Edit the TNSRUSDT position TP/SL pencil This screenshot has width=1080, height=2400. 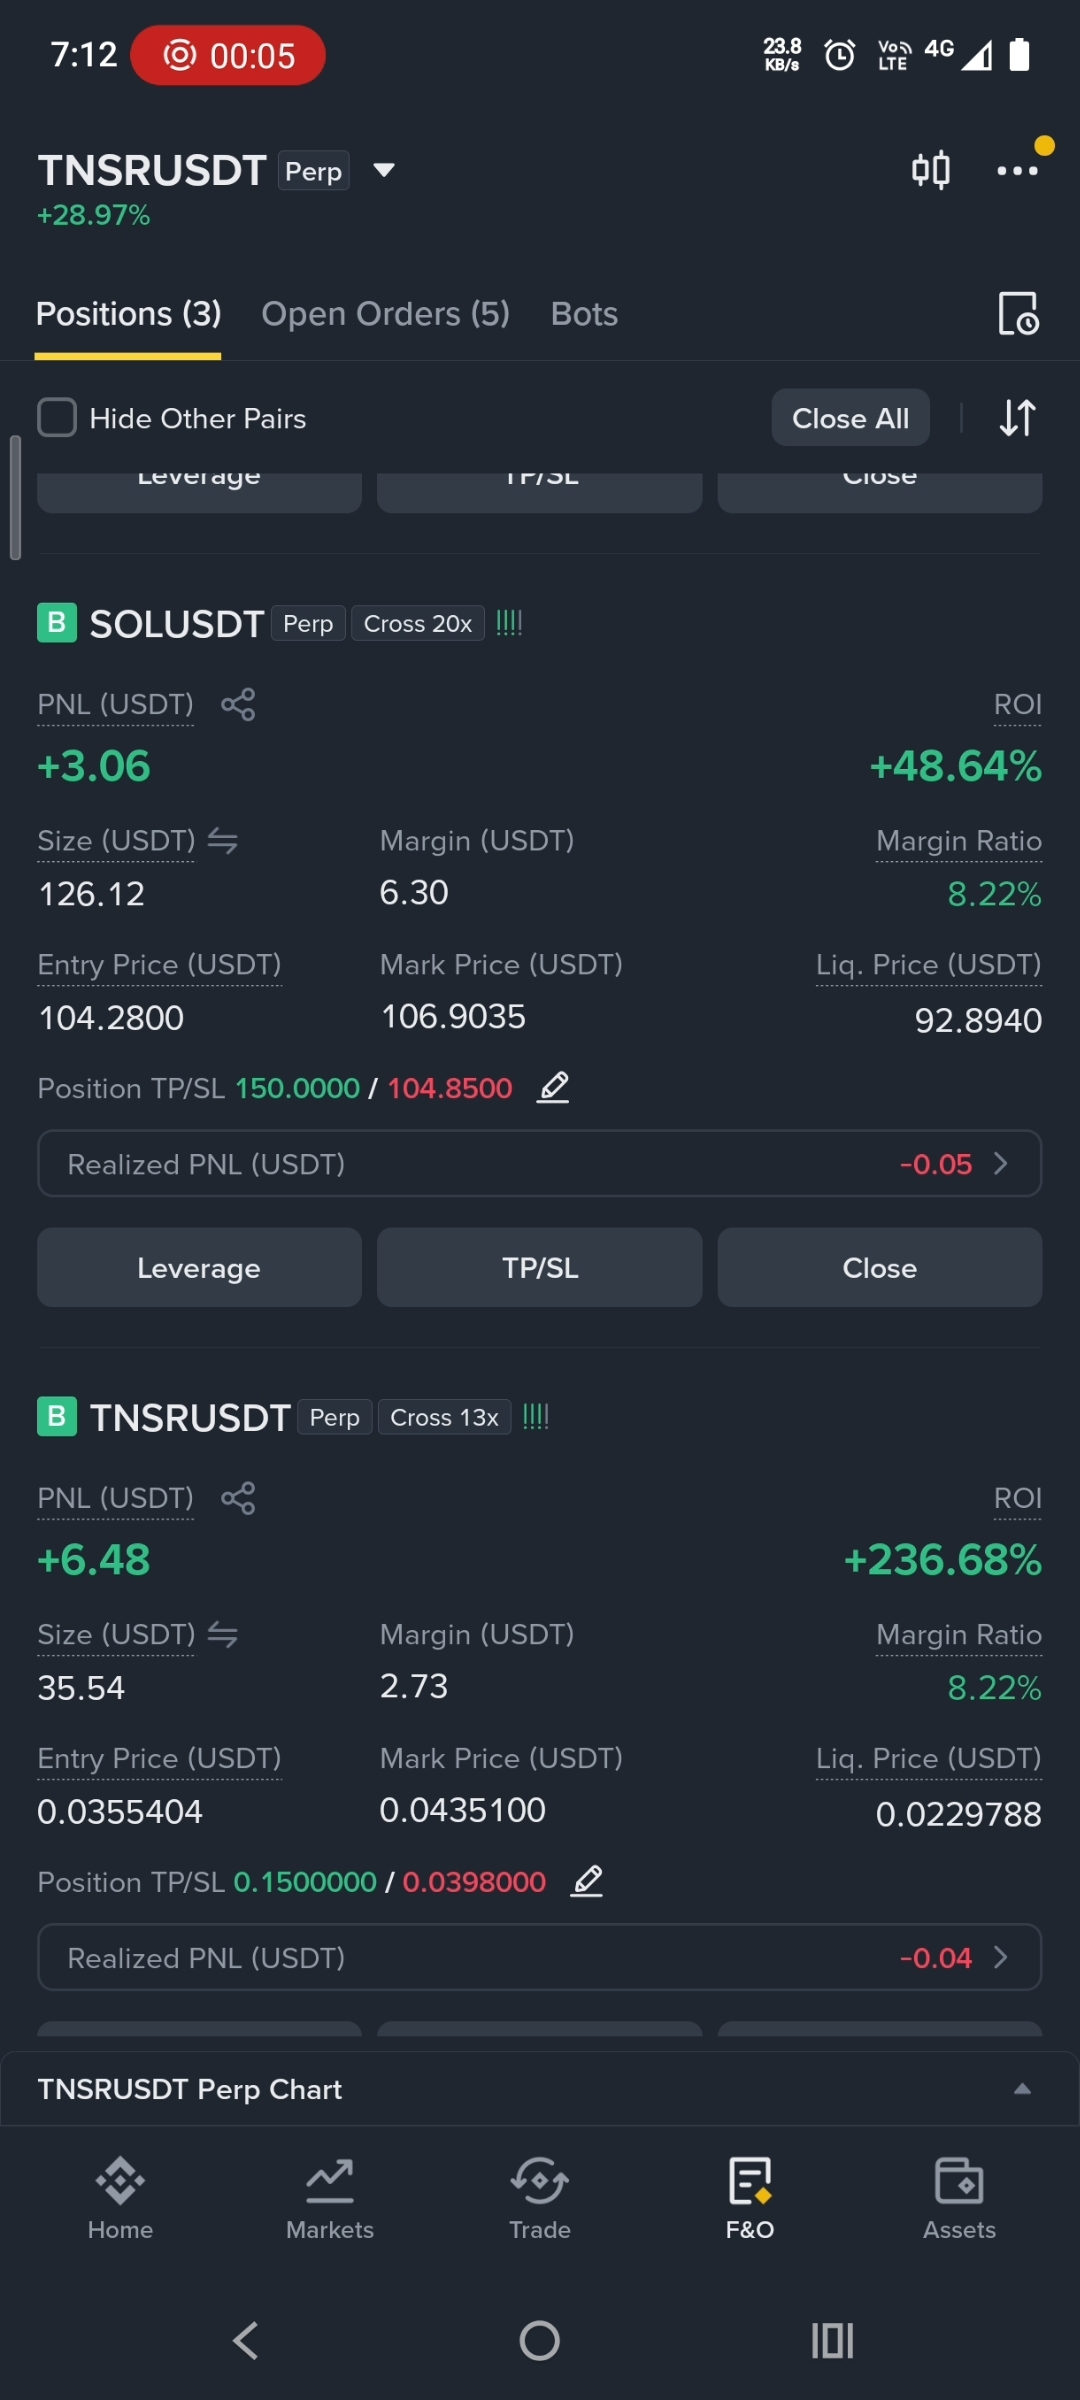(x=587, y=1881)
